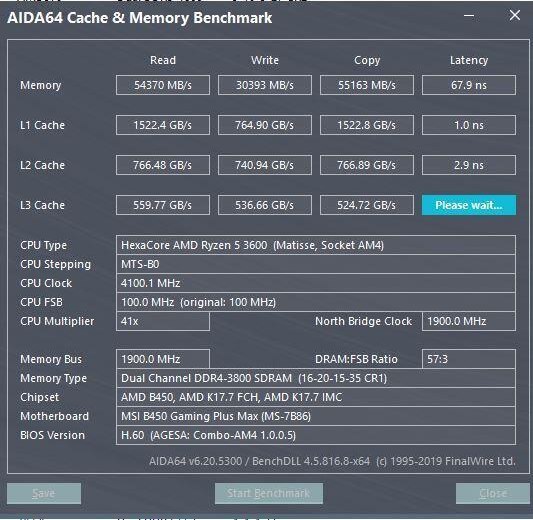Click the Memory Bus field 1900.0 MHz
Viewport: 533px width, 520px height.
163,359
